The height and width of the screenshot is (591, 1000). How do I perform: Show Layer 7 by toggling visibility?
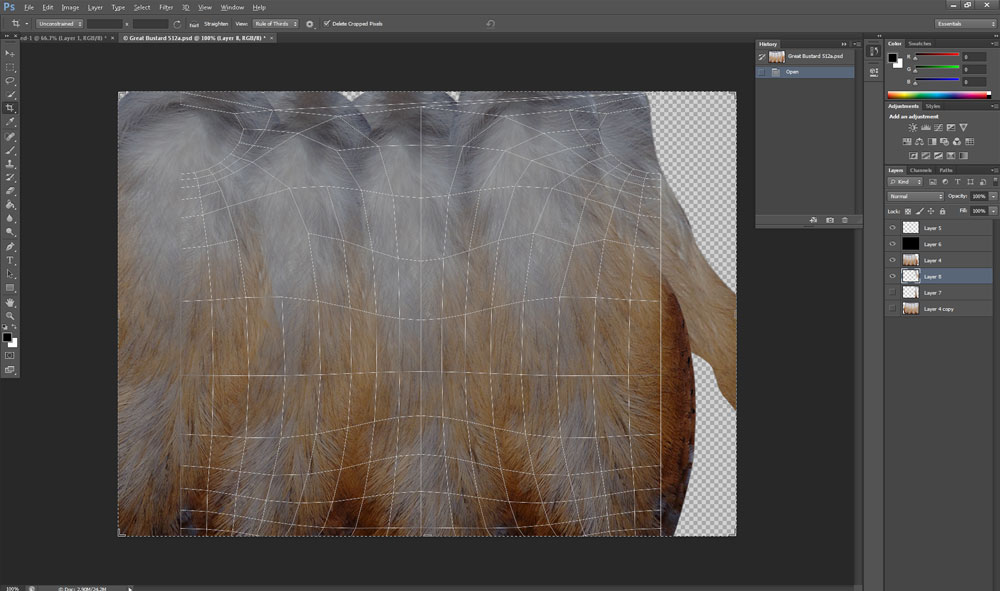pyautogui.click(x=893, y=292)
